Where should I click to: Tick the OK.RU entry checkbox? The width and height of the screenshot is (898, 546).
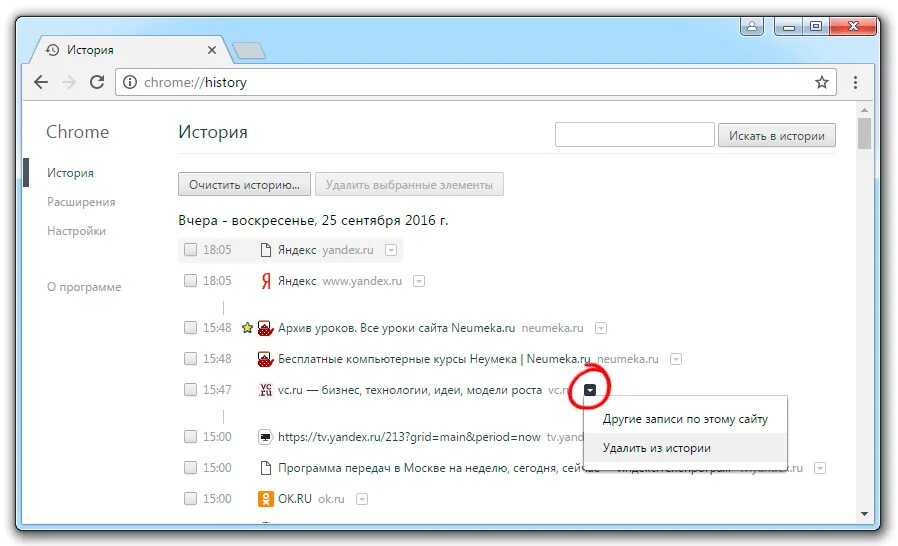click(190, 498)
